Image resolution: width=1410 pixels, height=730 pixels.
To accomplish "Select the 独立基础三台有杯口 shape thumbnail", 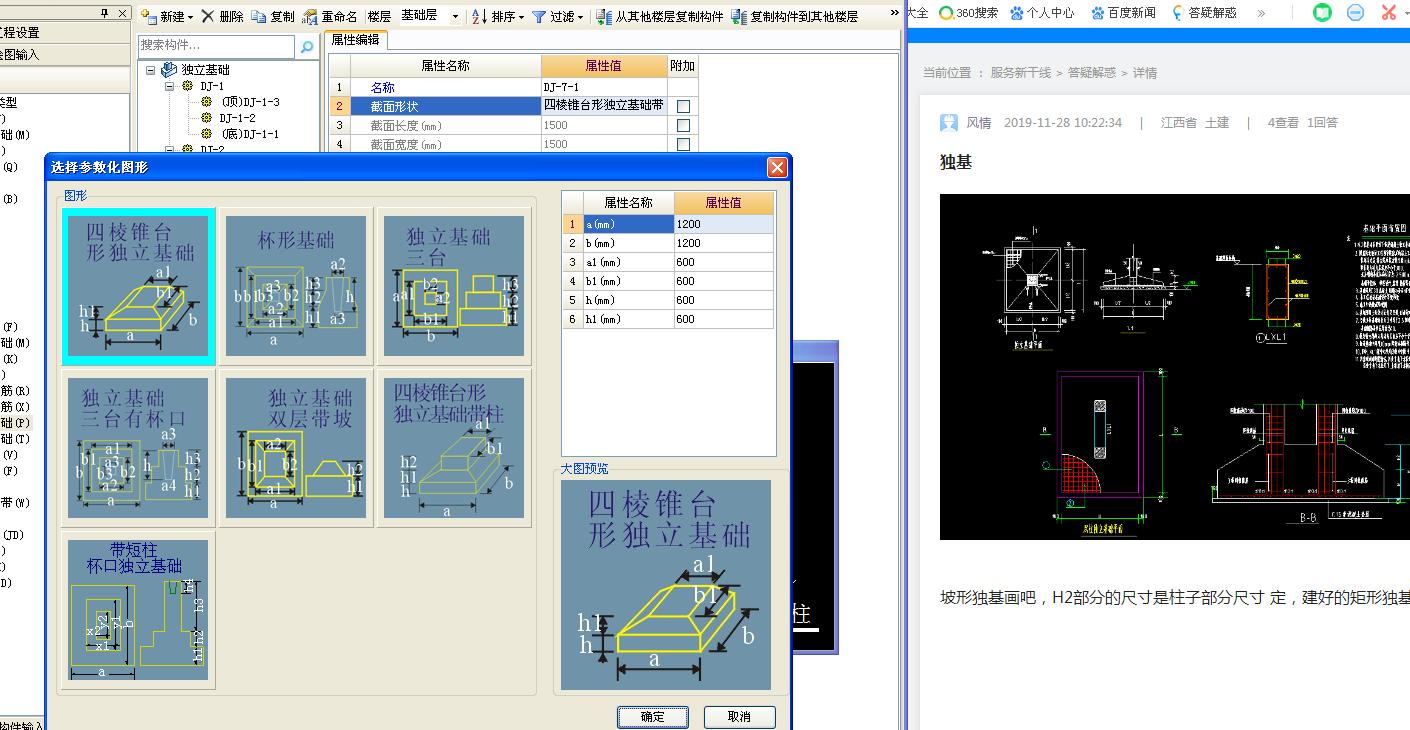I will pyautogui.click(x=137, y=447).
